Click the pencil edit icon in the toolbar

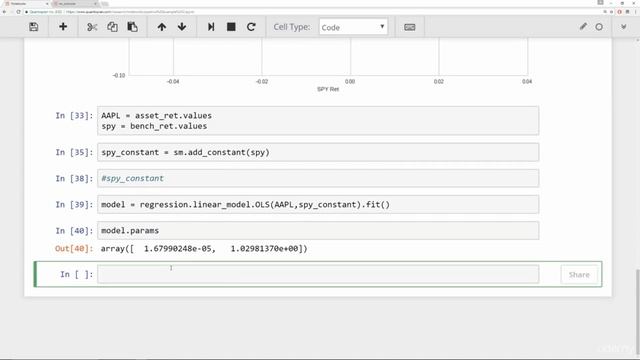[x=583, y=27]
